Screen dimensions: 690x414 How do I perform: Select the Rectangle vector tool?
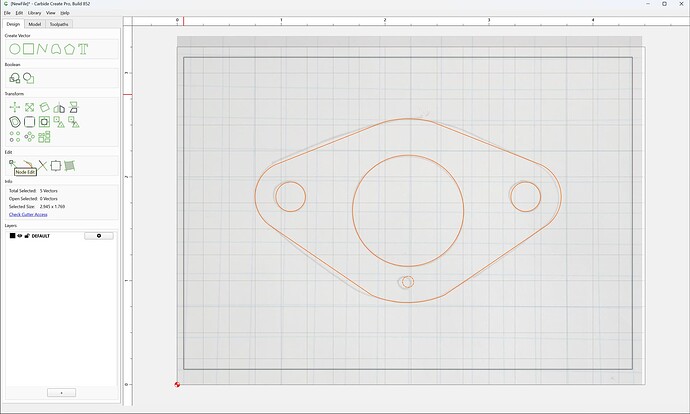(x=29, y=49)
